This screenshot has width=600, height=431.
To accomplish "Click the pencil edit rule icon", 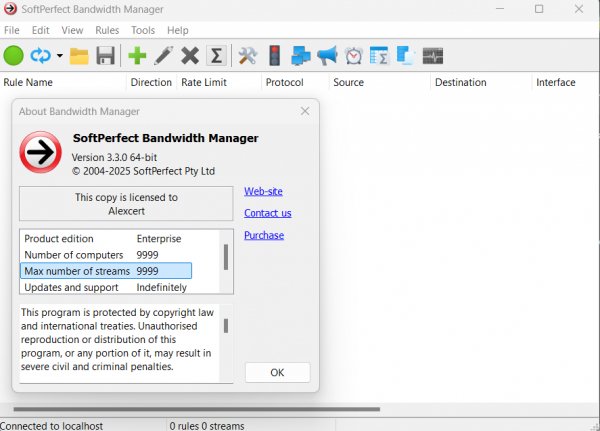I will click(163, 56).
